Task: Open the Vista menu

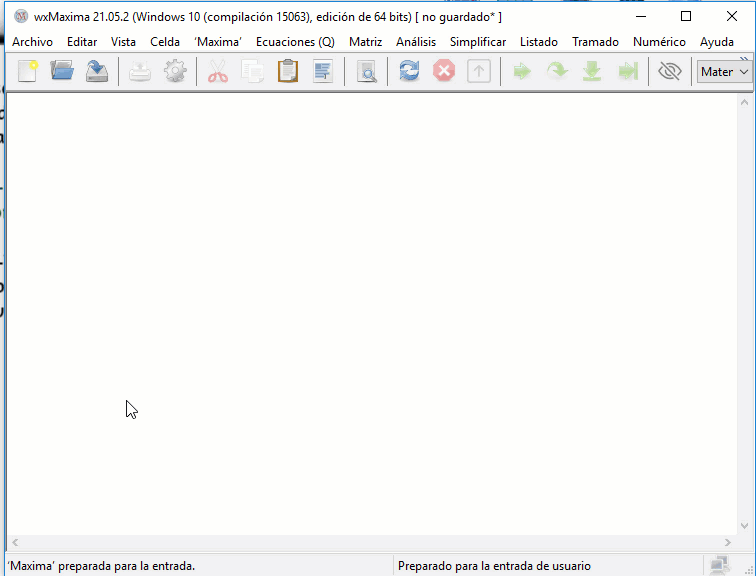Action: coord(123,42)
